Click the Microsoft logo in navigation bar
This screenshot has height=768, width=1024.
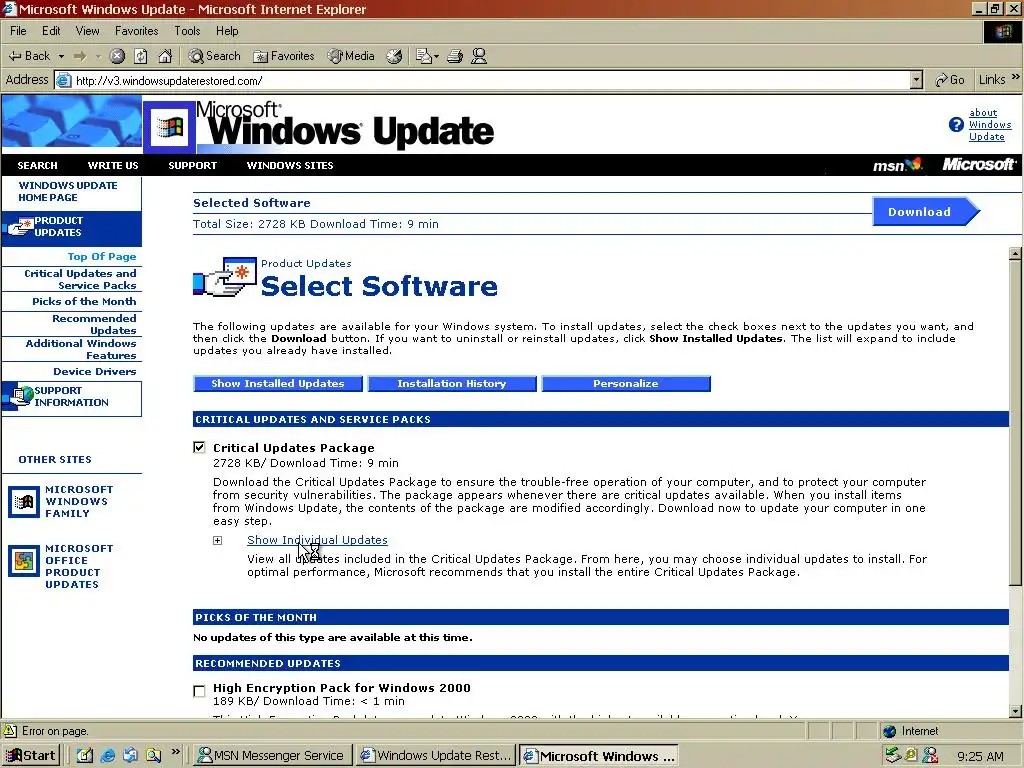pos(978,165)
